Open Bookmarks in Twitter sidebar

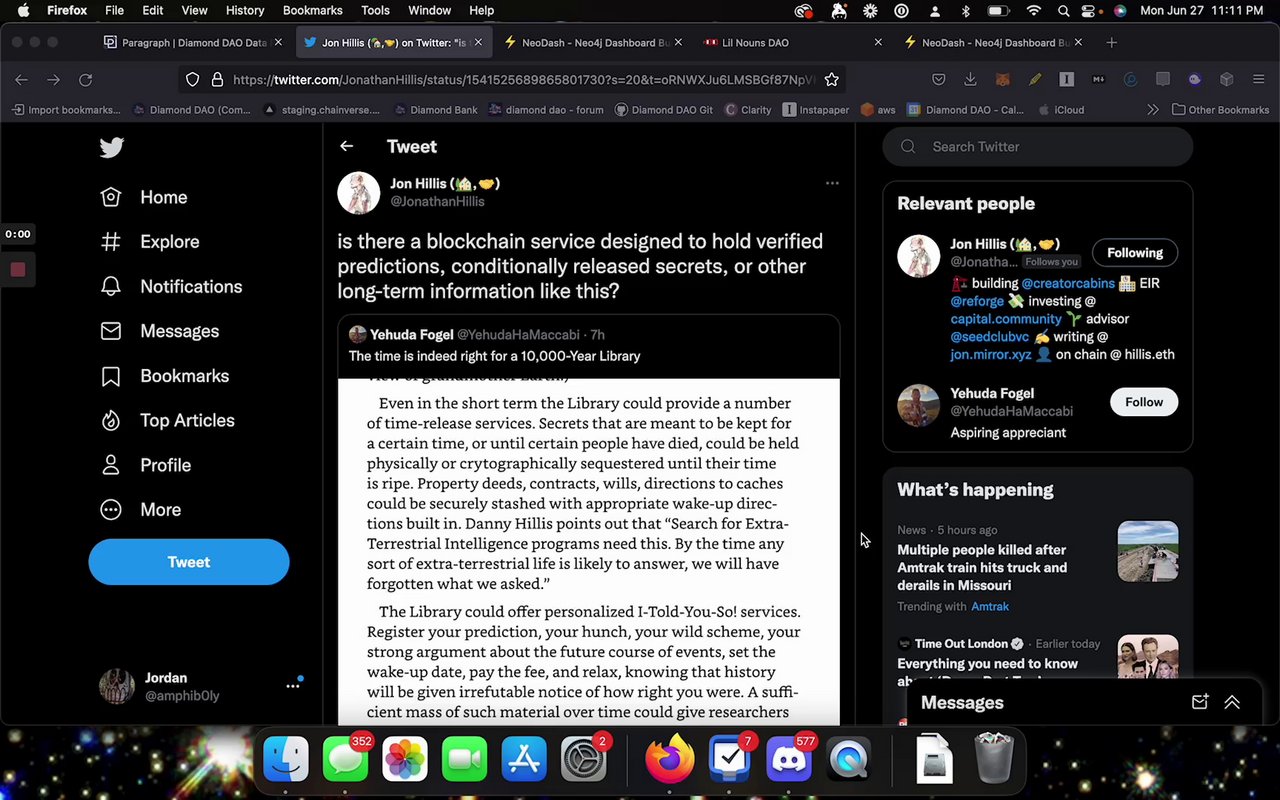click(165, 376)
